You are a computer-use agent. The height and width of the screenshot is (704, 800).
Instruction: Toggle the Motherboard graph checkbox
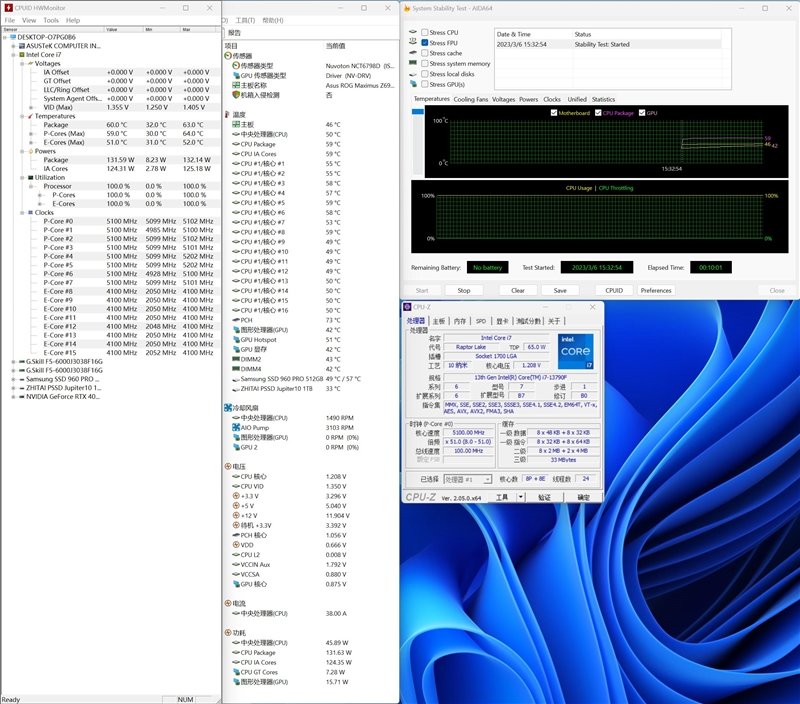coord(554,113)
